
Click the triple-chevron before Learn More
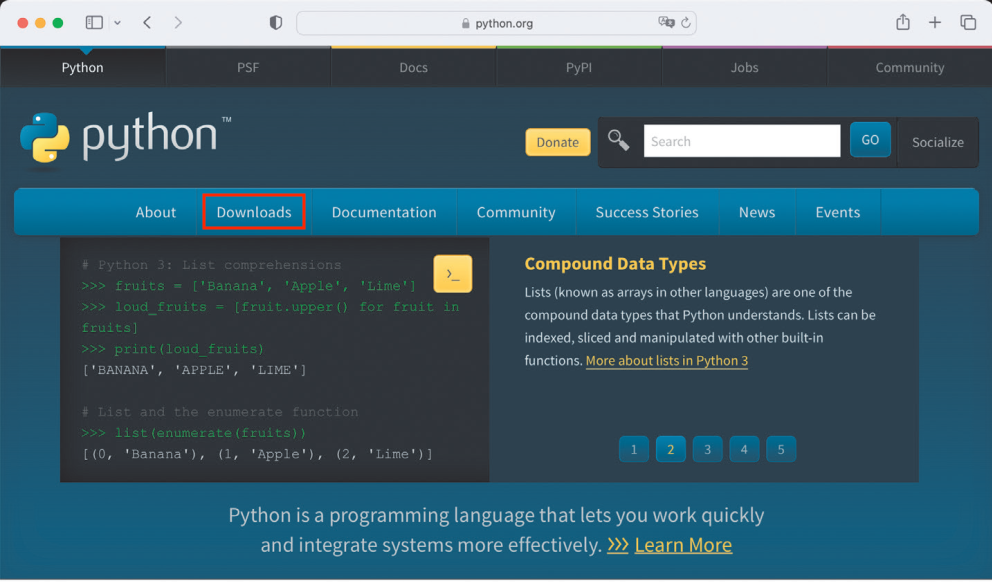pos(617,545)
